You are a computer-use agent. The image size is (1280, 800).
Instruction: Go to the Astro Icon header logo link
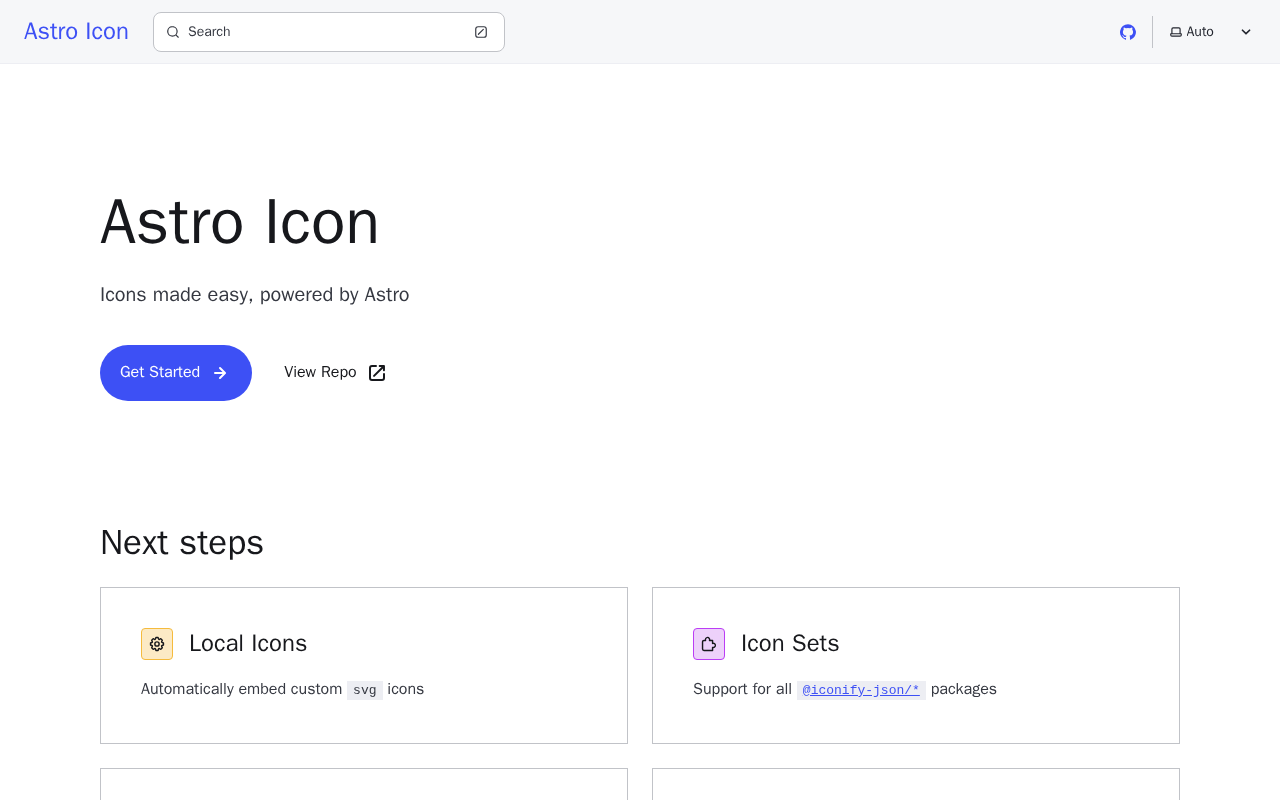click(x=76, y=32)
